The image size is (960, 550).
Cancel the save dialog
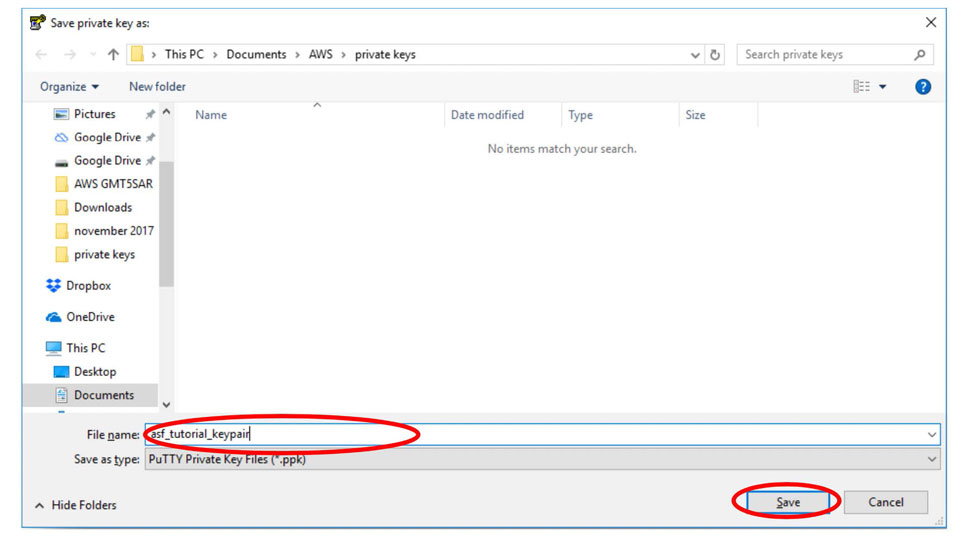(x=885, y=502)
